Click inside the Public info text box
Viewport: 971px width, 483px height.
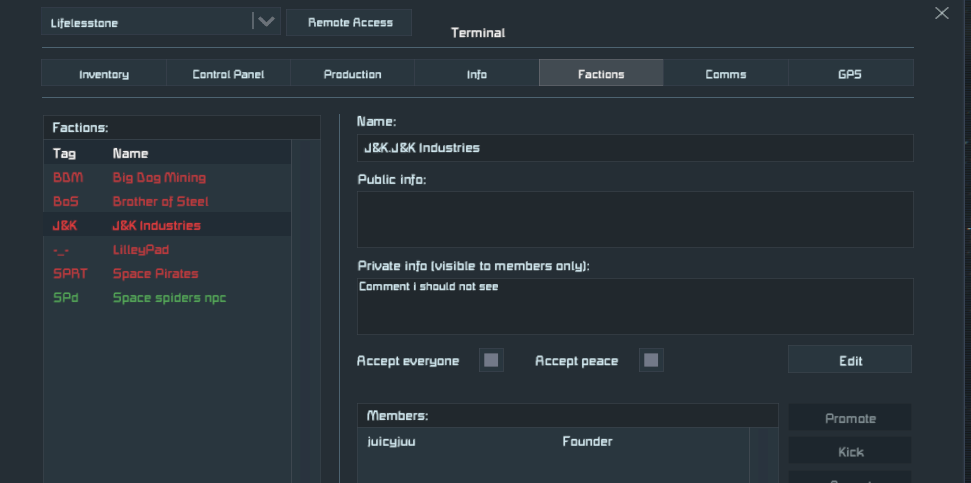coord(634,219)
